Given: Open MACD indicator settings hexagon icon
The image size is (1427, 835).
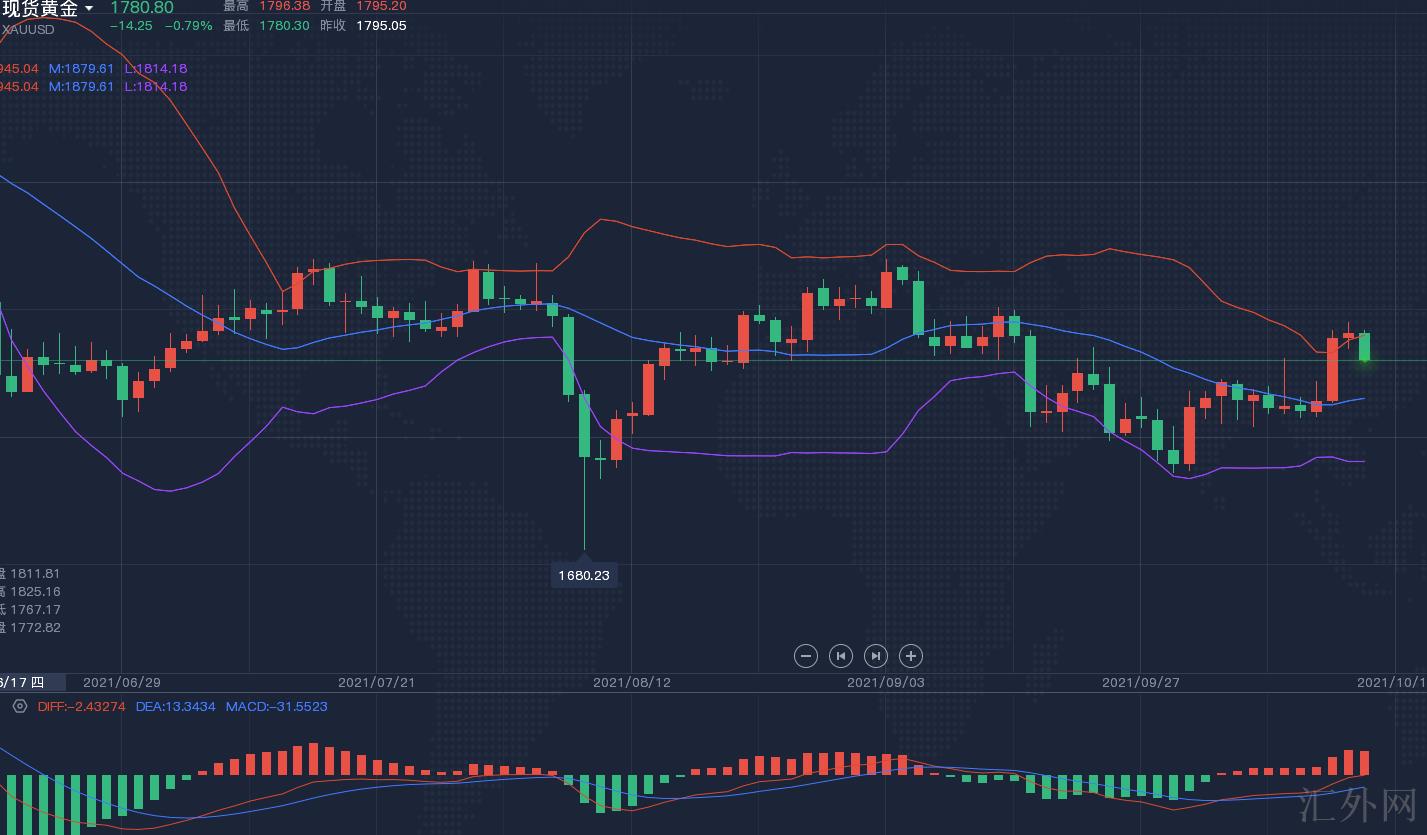Looking at the screenshot, I should (x=19, y=706).
